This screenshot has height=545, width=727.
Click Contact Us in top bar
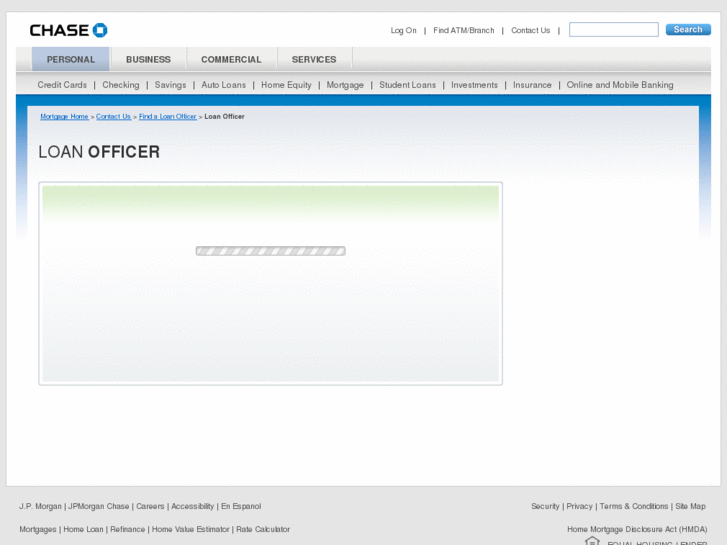(530, 30)
